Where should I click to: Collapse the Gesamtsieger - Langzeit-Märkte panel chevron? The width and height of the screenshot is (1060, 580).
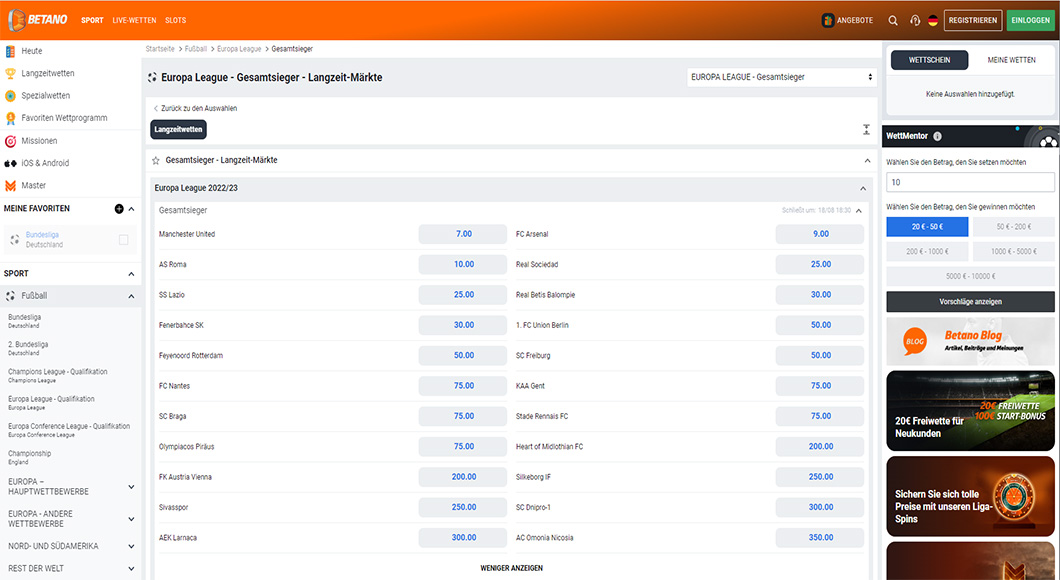click(x=867, y=160)
